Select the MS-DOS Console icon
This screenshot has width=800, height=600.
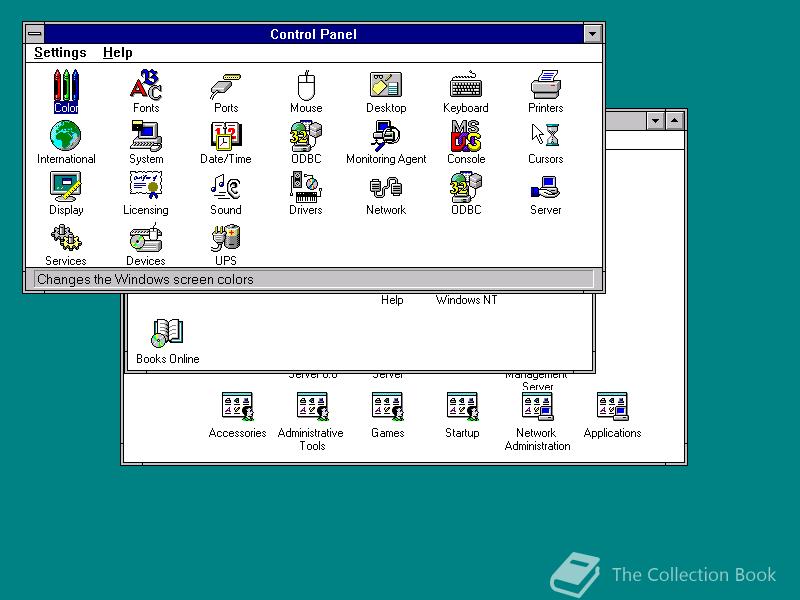coord(466,142)
